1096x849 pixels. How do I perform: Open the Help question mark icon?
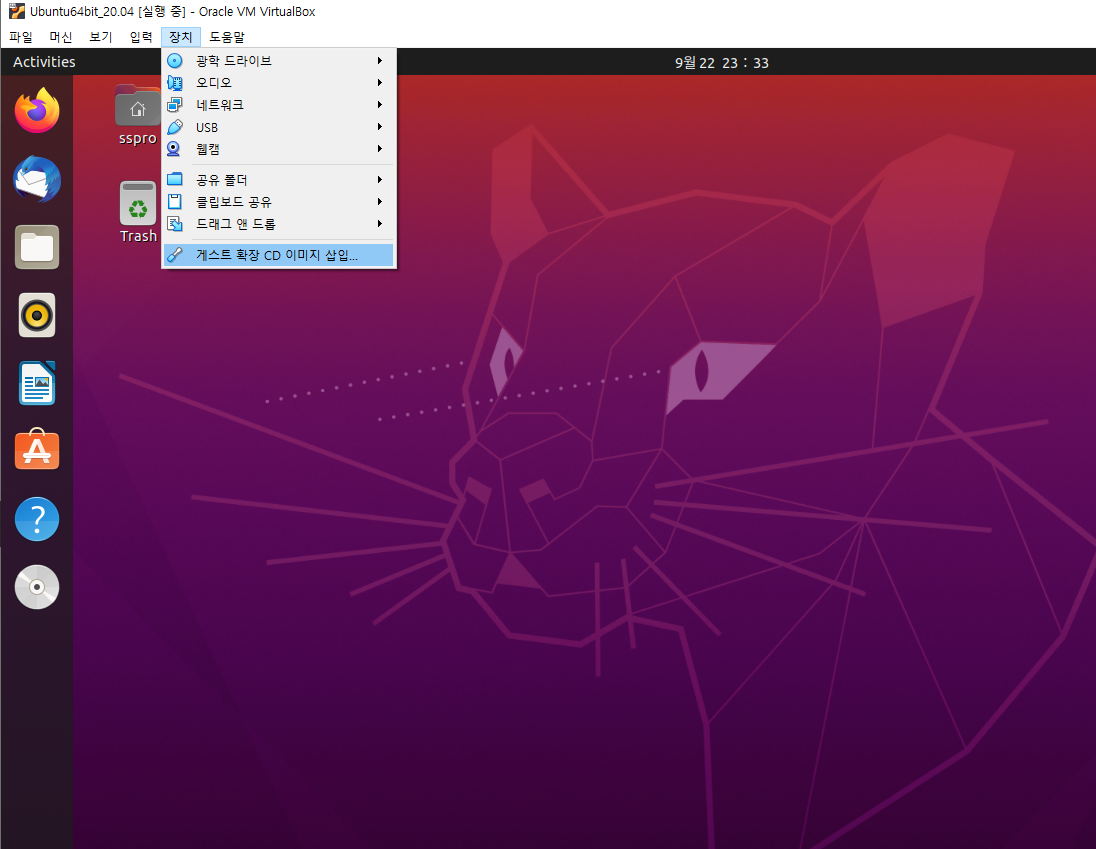[x=37, y=519]
